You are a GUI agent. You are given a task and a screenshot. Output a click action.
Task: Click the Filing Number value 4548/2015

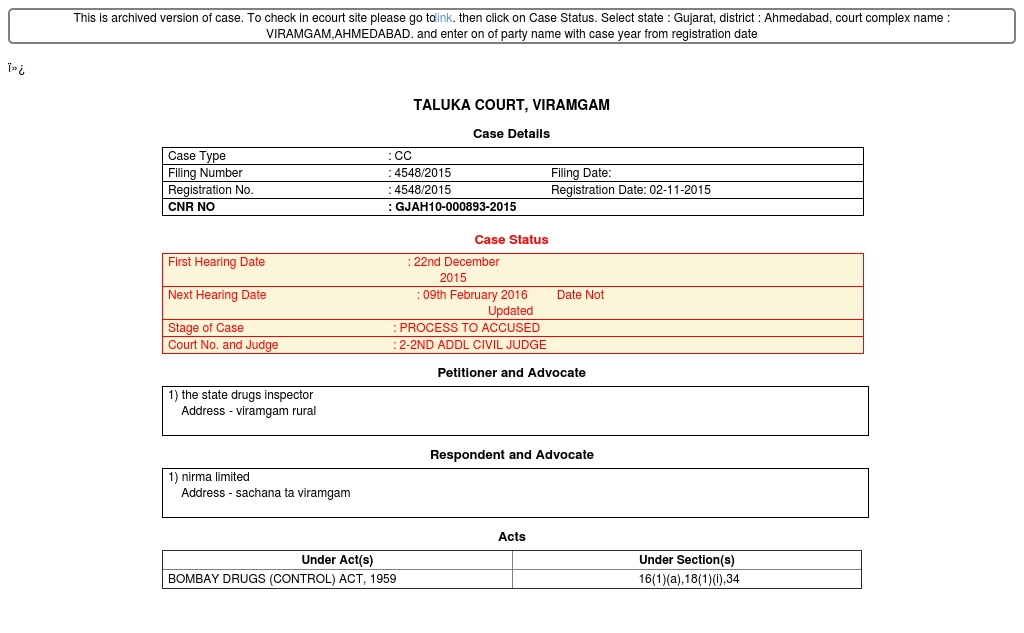[x=422, y=173]
